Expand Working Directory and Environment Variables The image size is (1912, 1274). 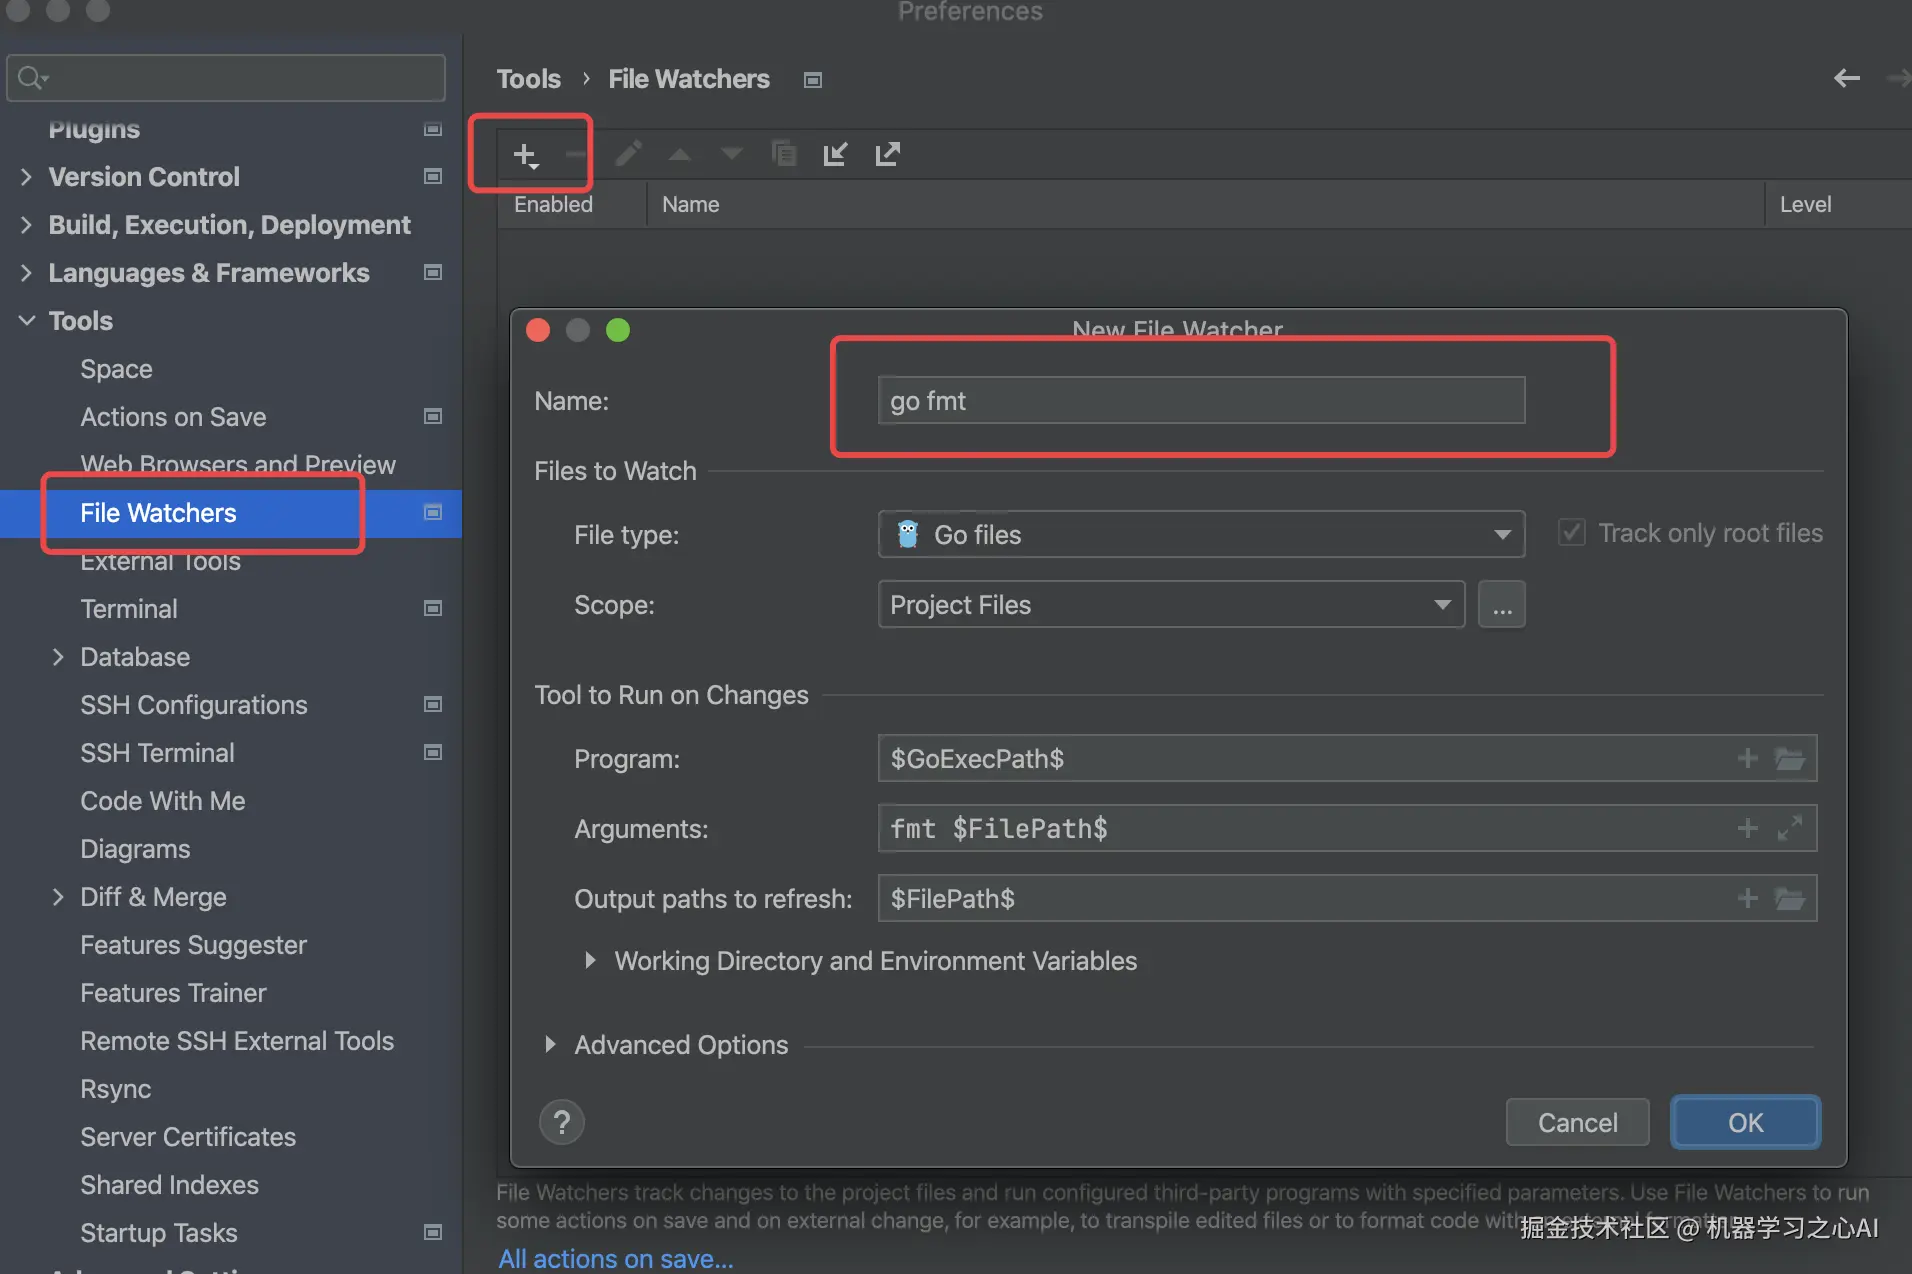(x=590, y=961)
